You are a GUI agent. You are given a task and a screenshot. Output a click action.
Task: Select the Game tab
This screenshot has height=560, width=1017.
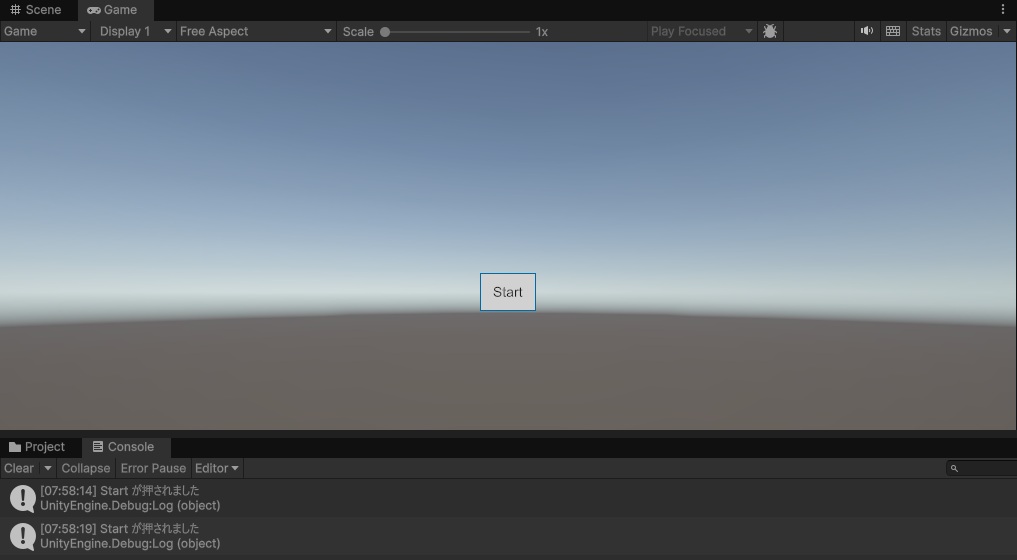pos(113,10)
